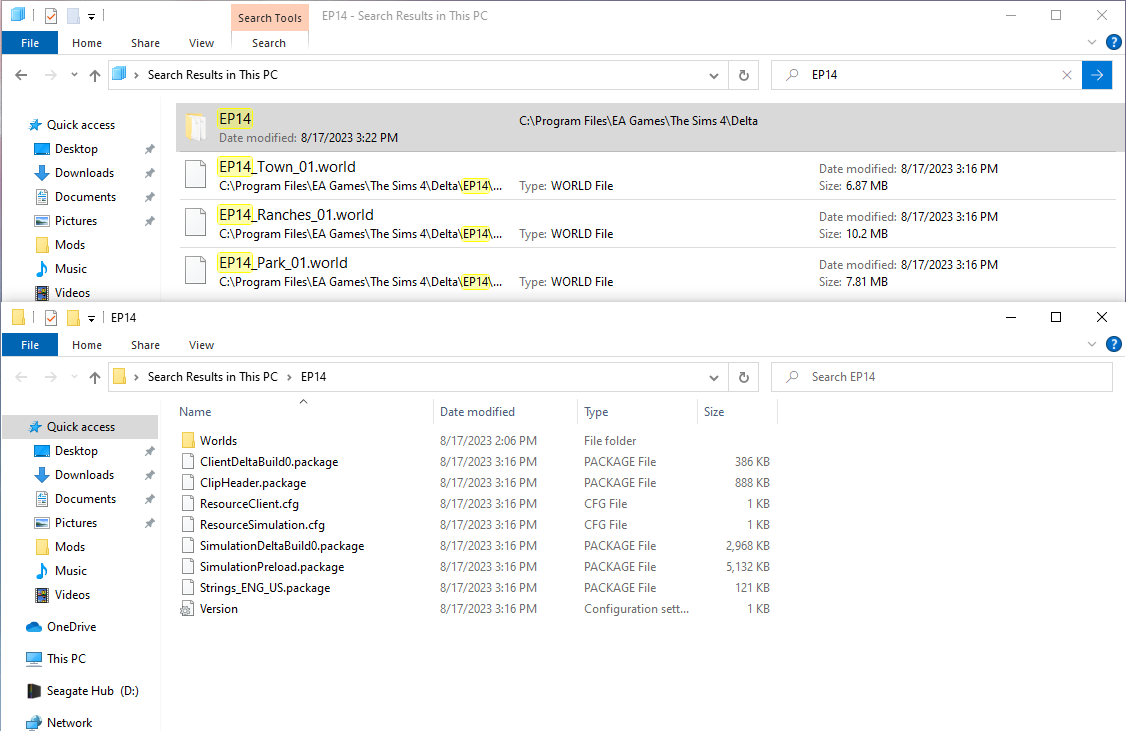The width and height of the screenshot is (1126, 731).
Task: Select the EP14_Ranches_01.world search result
Action: click(296, 215)
